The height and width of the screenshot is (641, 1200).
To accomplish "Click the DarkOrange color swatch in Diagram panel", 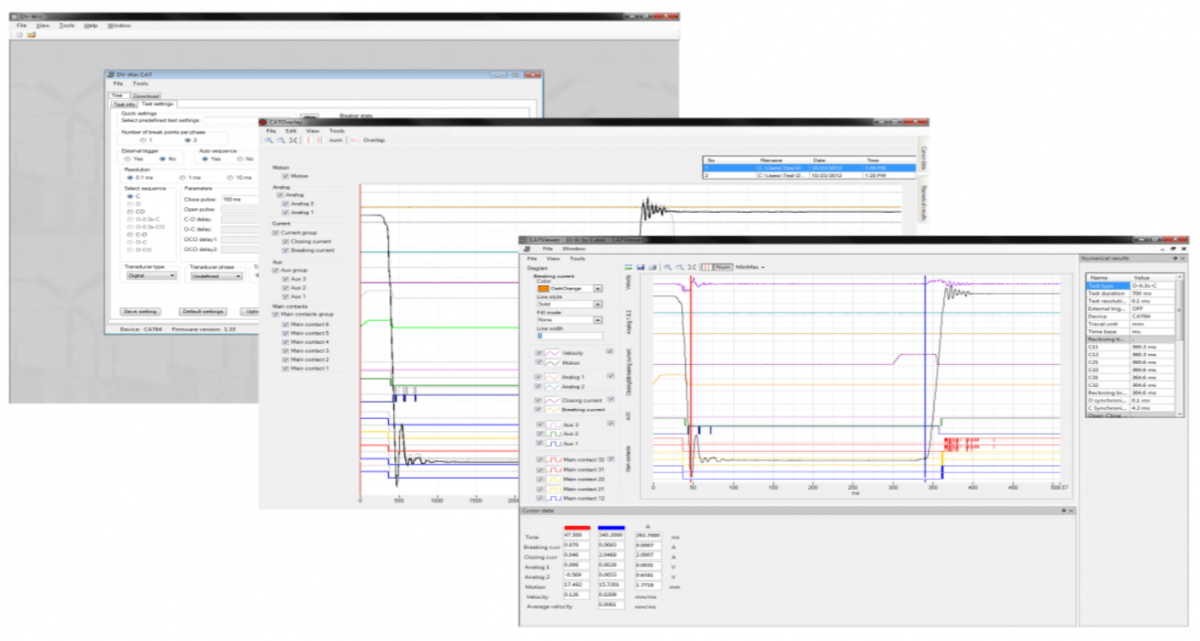I will click(x=544, y=288).
